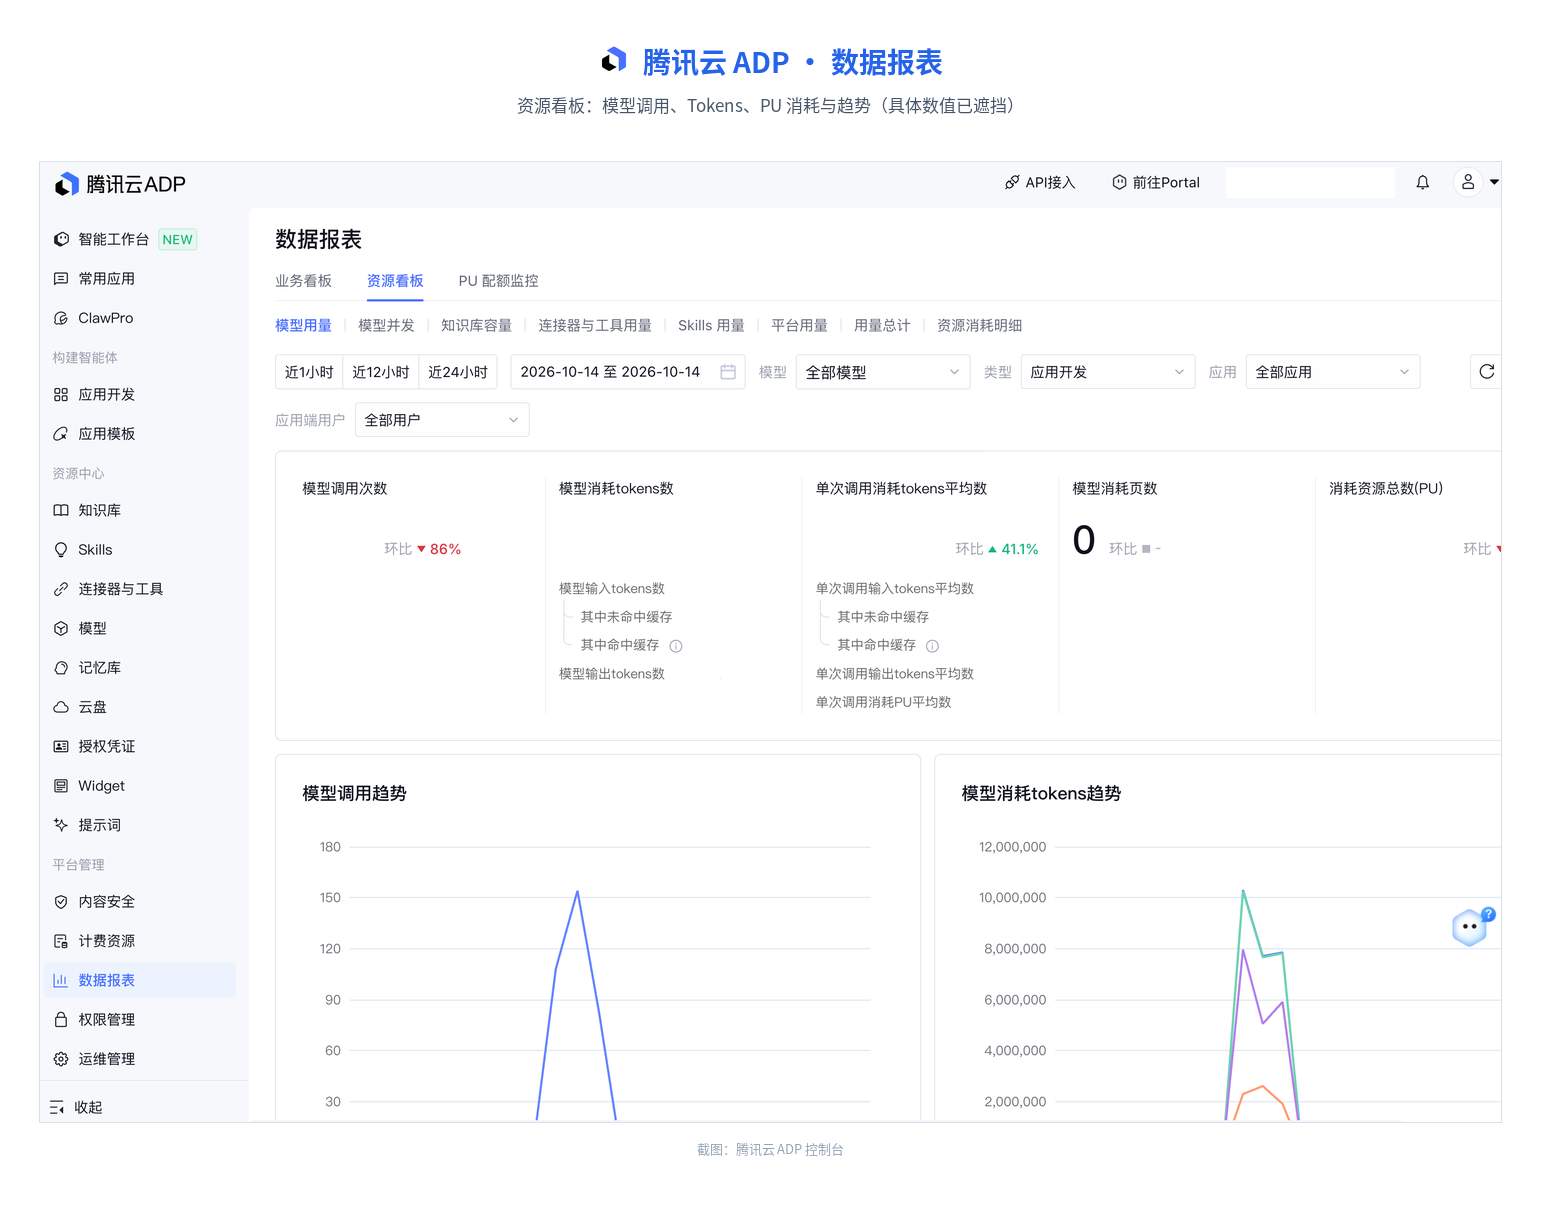Switch to the 资源消耗明细 sub-tab
The image size is (1541, 1206).
click(x=979, y=325)
